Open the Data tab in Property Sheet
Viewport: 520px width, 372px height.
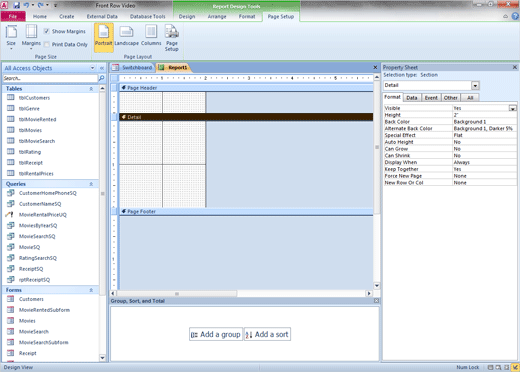coord(412,98)
